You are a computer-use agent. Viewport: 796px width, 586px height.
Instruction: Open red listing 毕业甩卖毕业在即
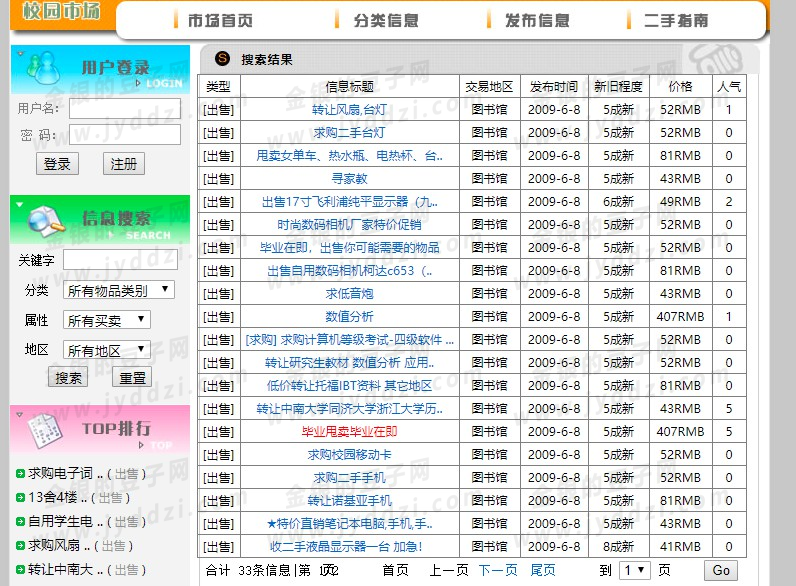[349, 432]
